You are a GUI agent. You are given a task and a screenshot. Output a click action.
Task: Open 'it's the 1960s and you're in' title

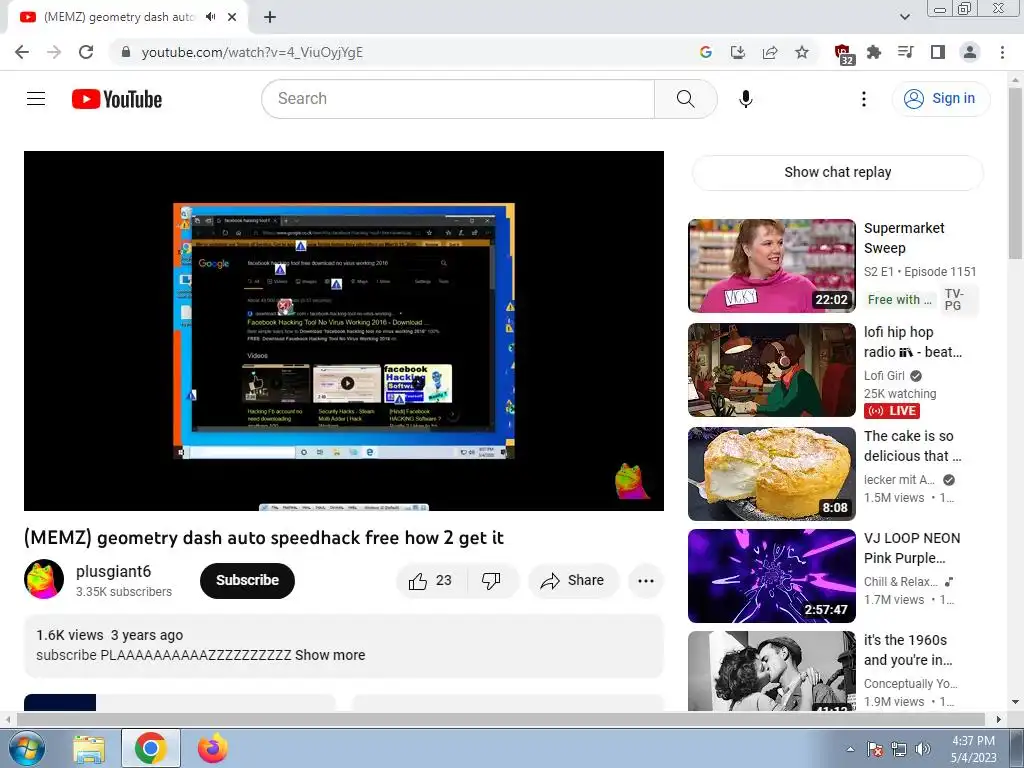[908, 650]
